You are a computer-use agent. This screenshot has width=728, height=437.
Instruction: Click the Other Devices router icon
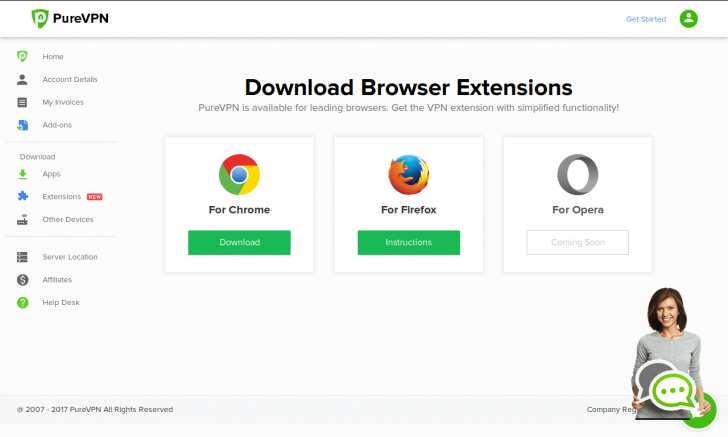22,220
